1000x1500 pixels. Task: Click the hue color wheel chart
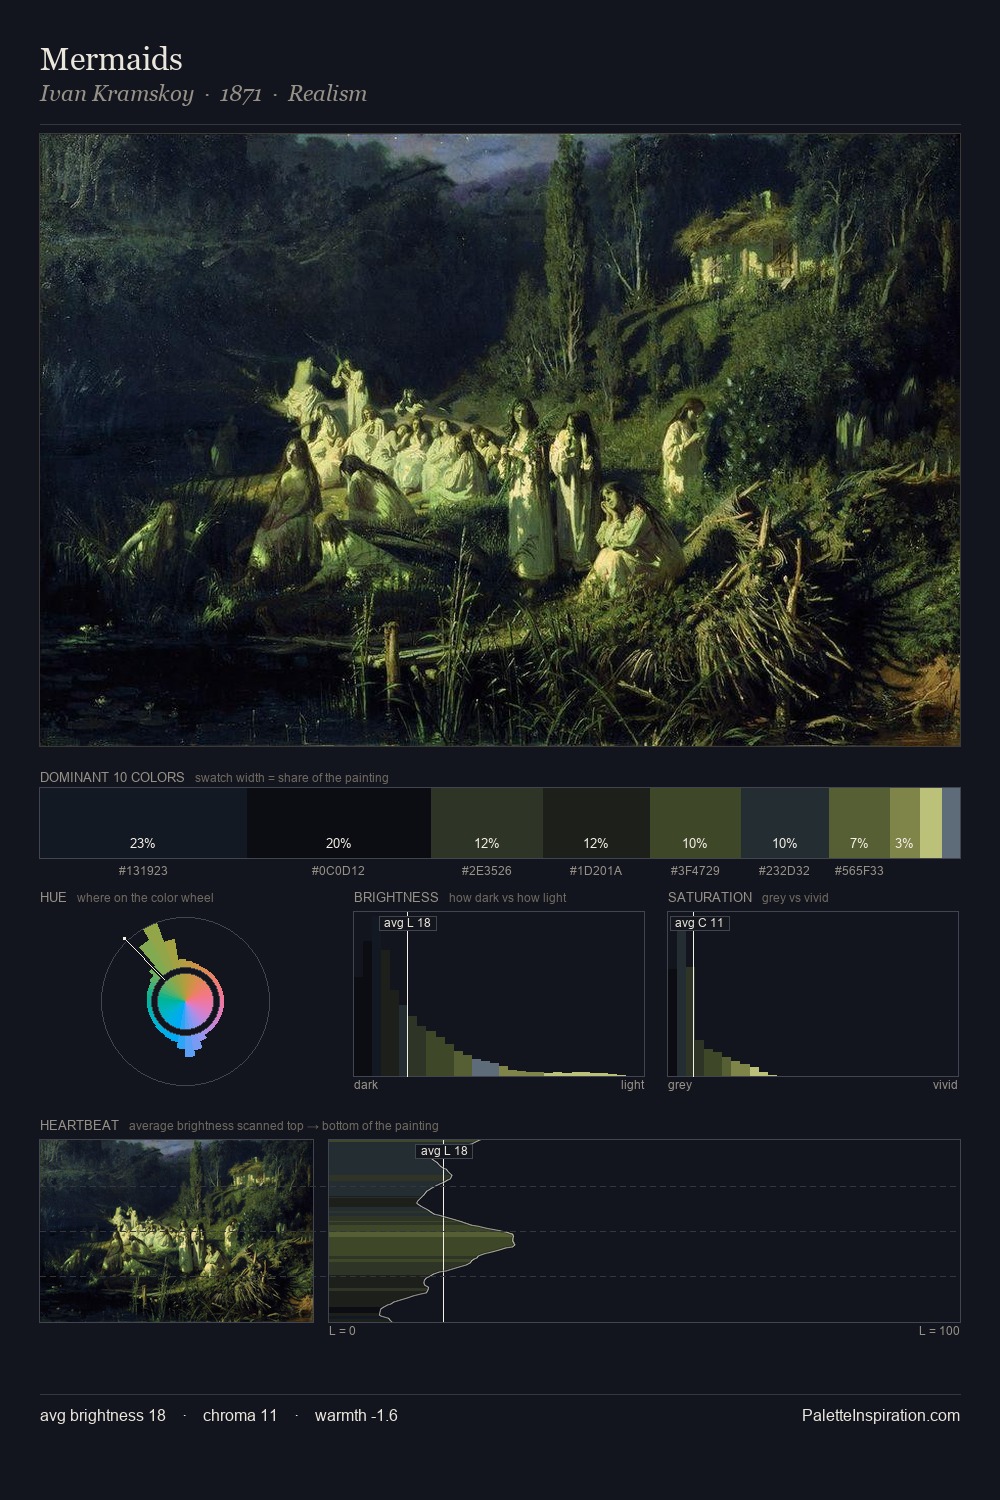click(x=185, y=1001)
